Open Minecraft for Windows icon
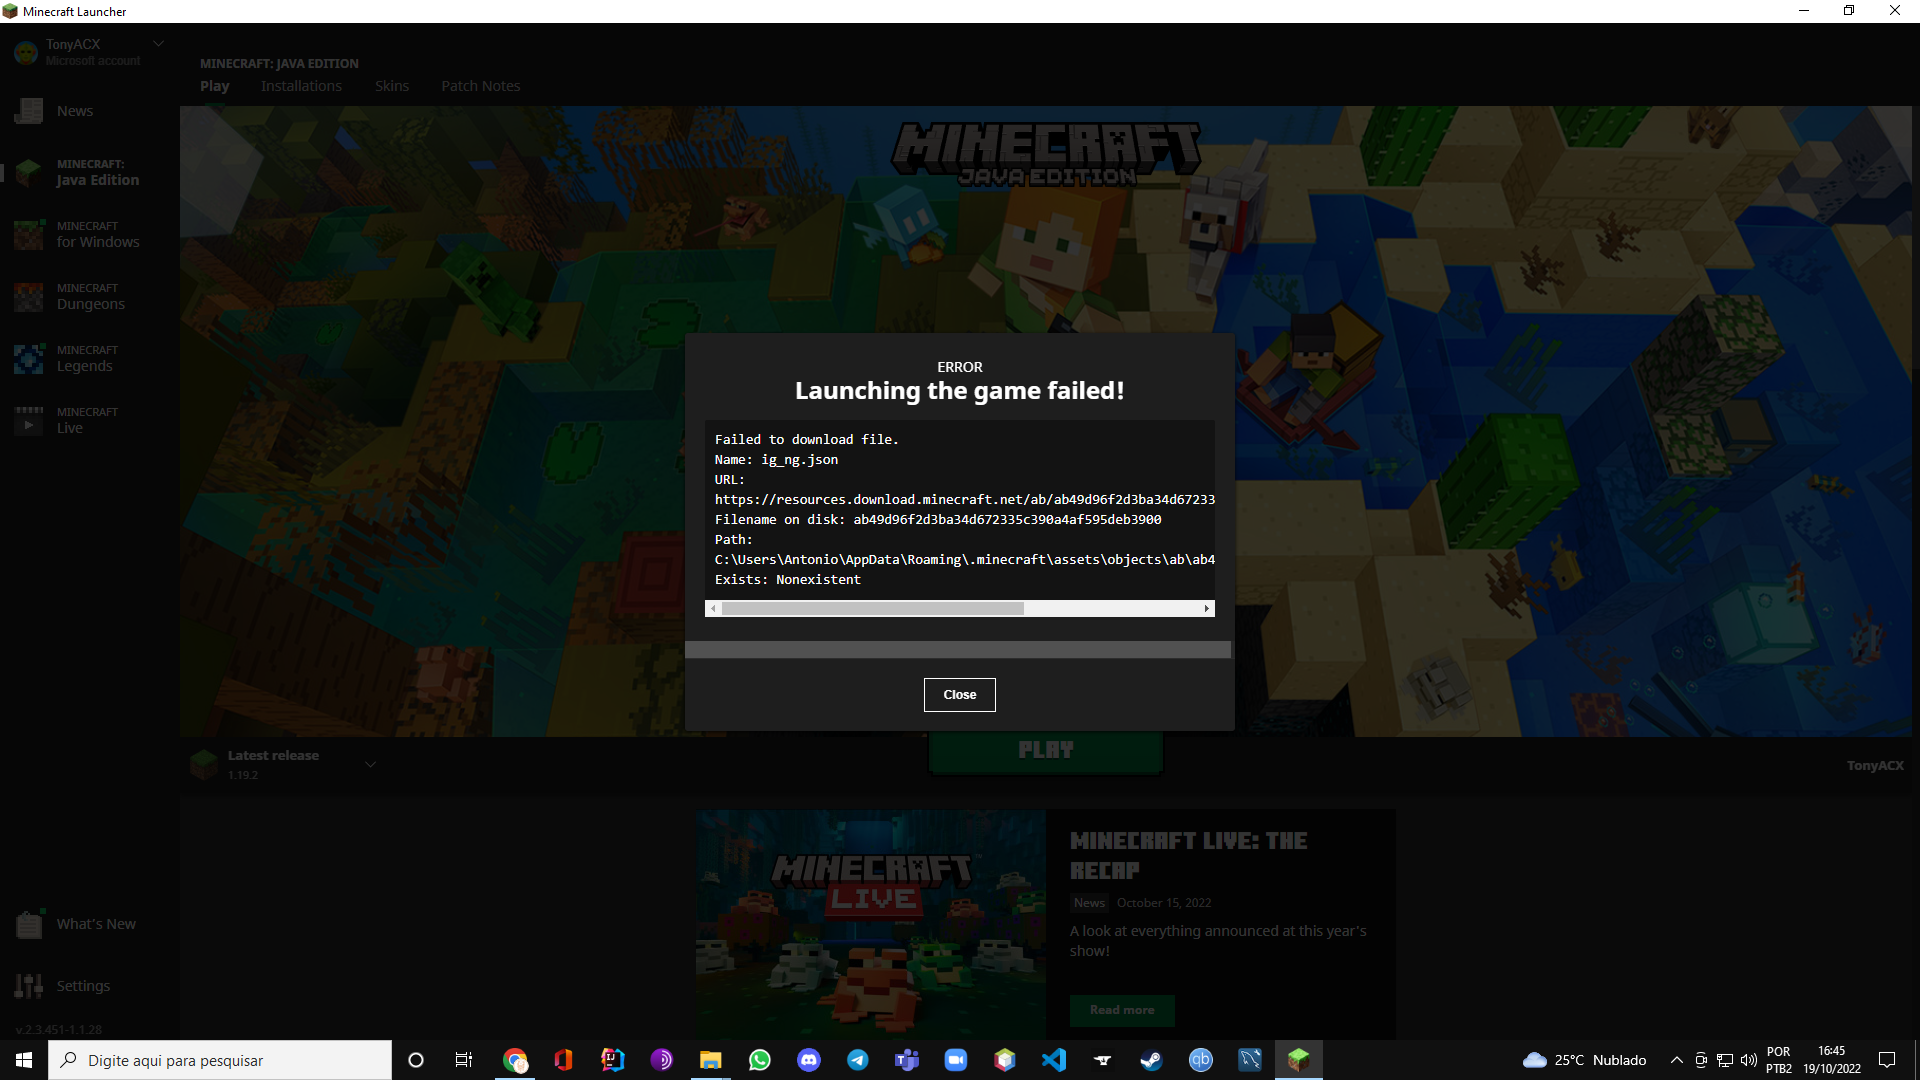 click(x=29, y=234)
